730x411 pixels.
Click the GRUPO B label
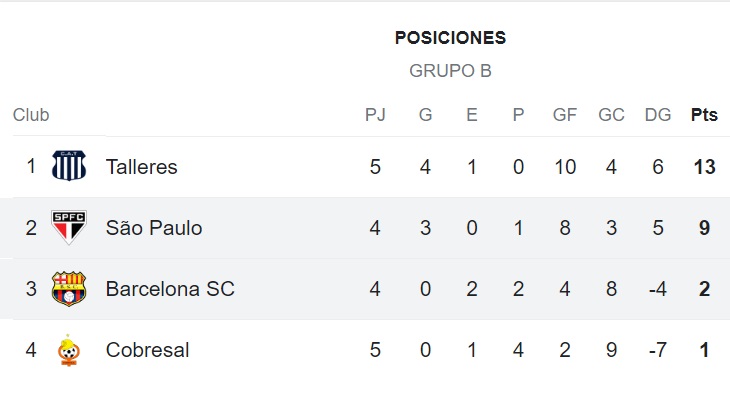(x=450, y=71)
